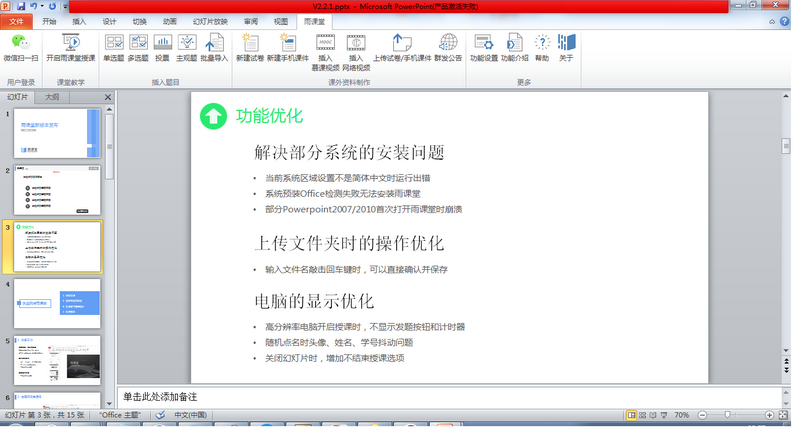Select the 雨课堂 ribbon tab
Image resolution: width=800 pixels, height=431 pixels.
pos(314,21)
